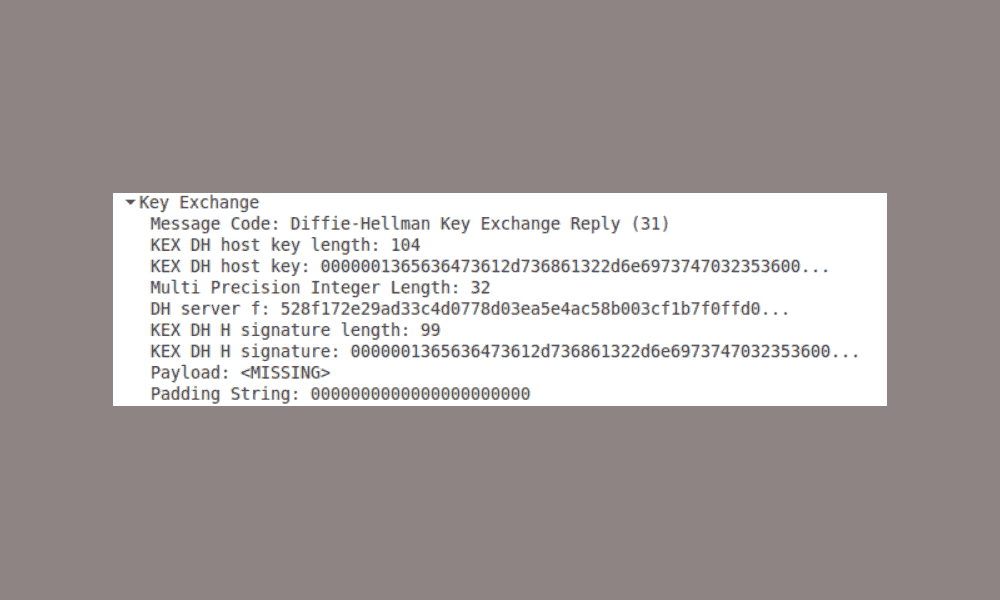Image resolution: width=1000 pixels, height=600 pixels.
Task: Click the host key hex value 0000001365...
Action: click(x=575, y=267)
